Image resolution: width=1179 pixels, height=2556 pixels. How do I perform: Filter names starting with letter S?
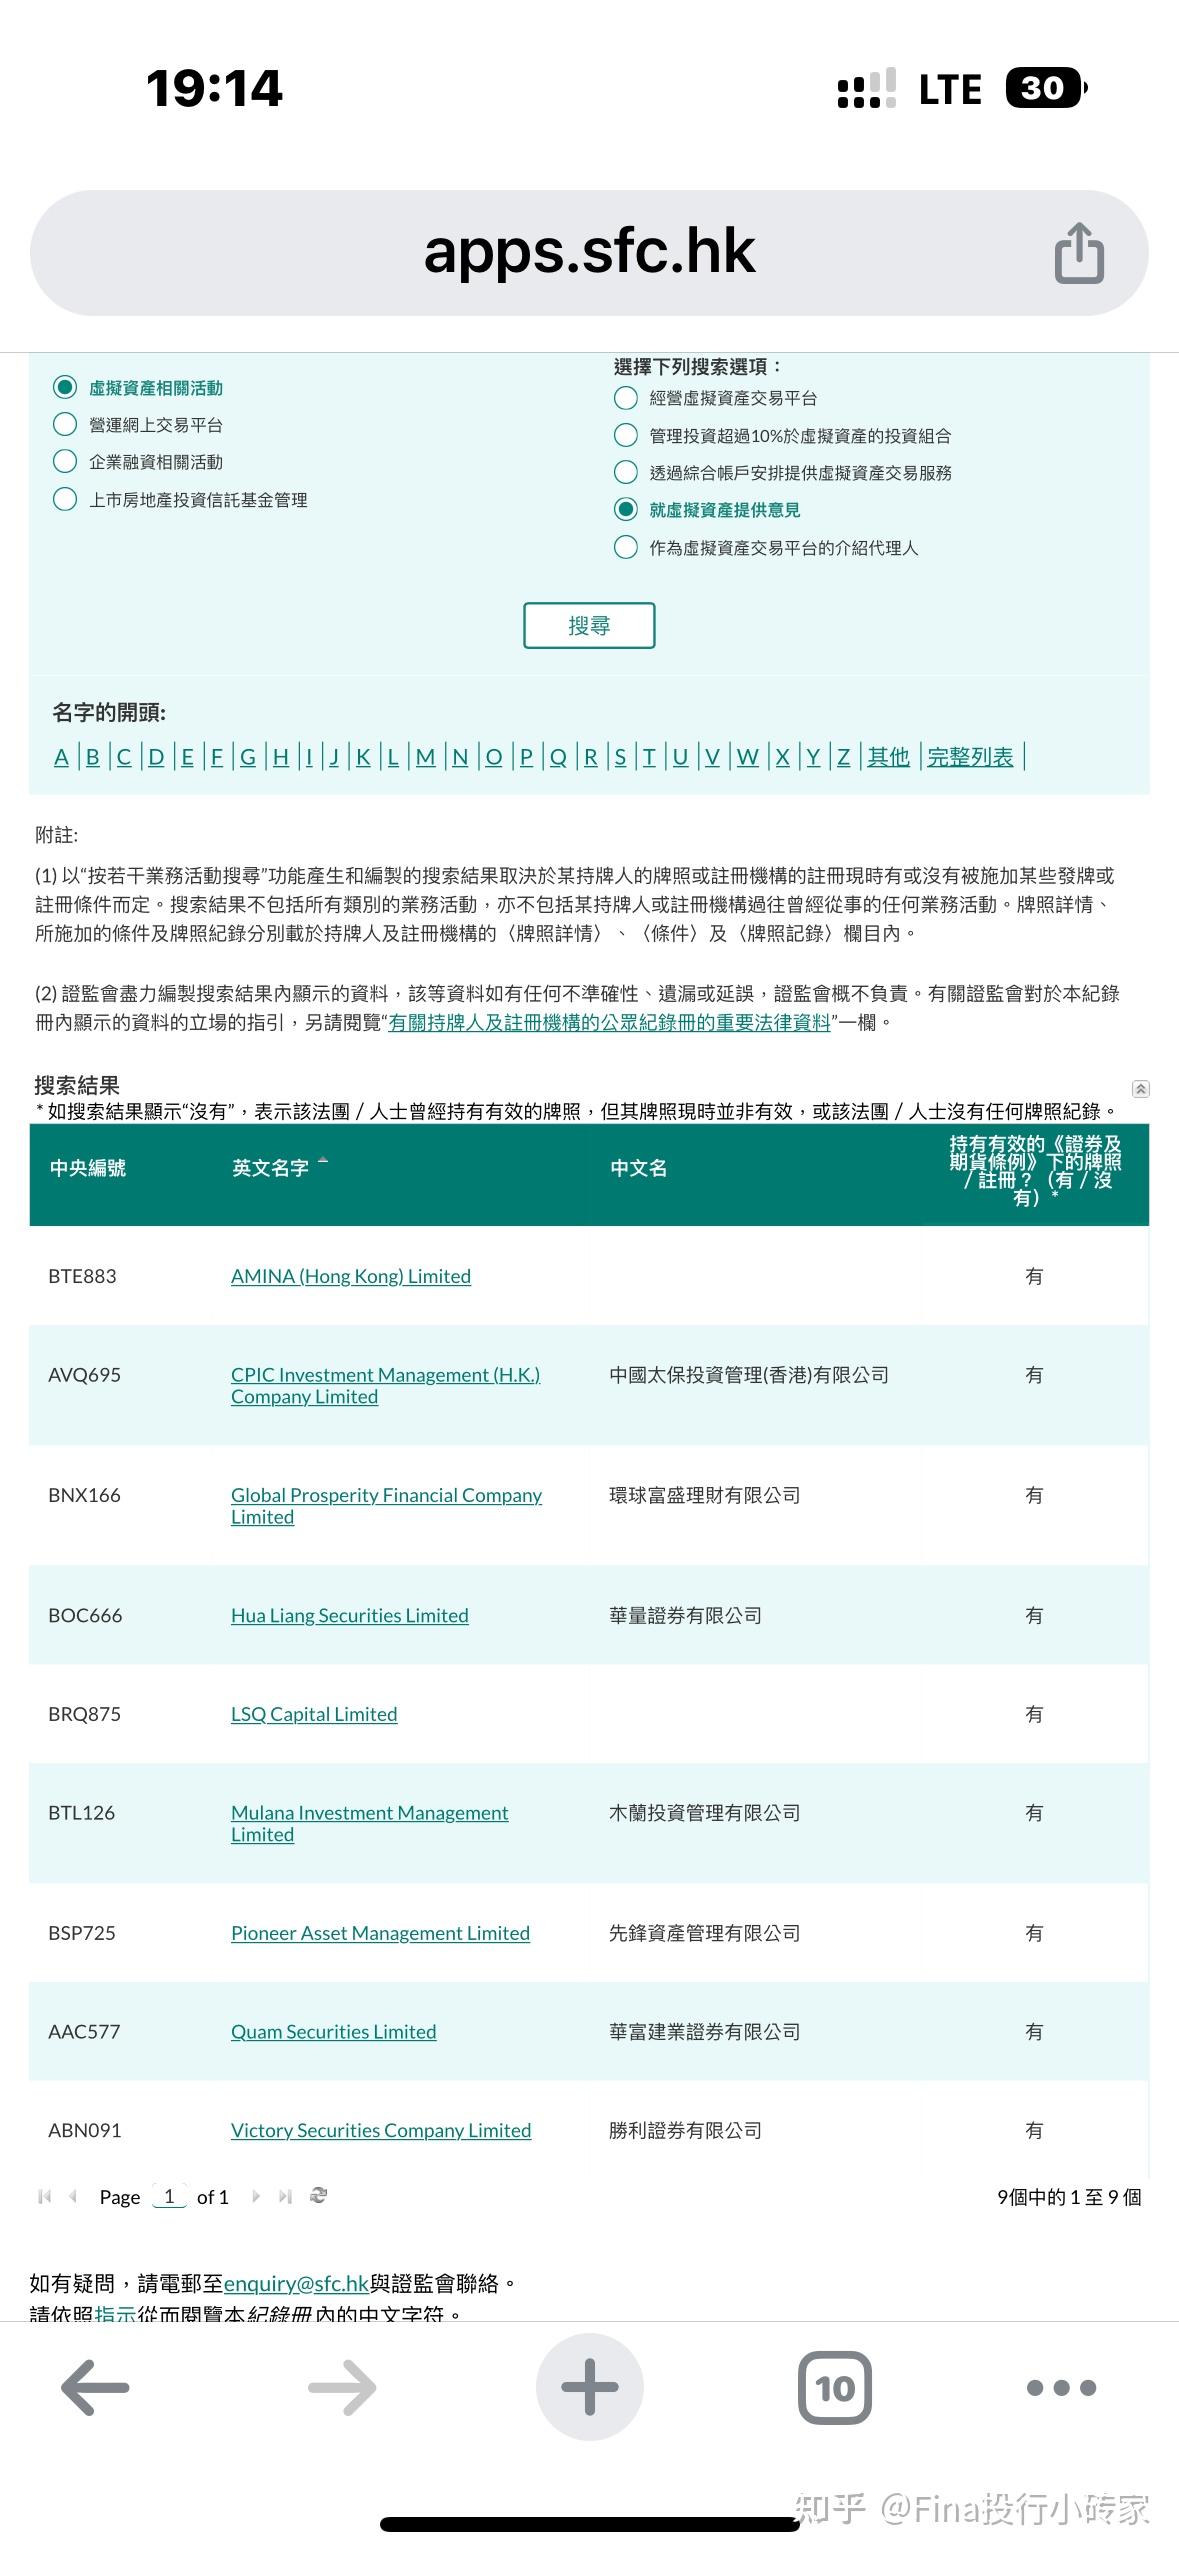[620, 757]
